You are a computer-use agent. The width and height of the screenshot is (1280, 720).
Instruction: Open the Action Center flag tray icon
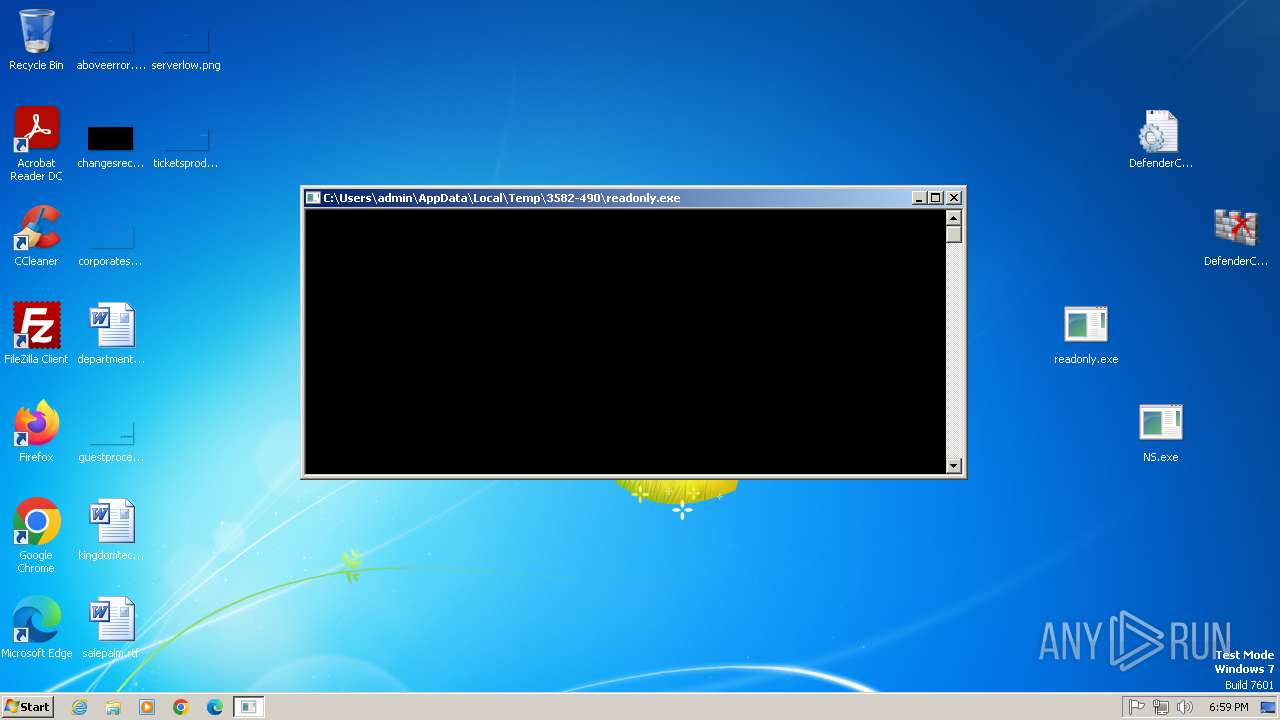pos(1136,707)
